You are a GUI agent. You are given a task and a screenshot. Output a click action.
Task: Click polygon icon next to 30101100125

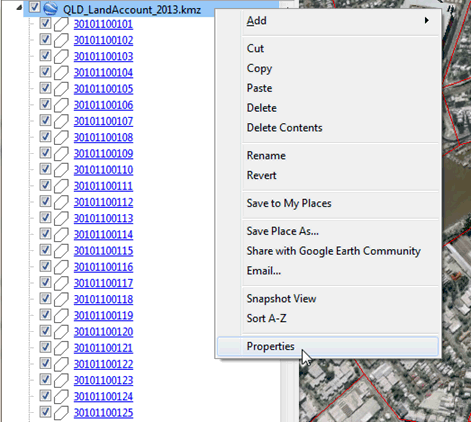click(61, 413)
